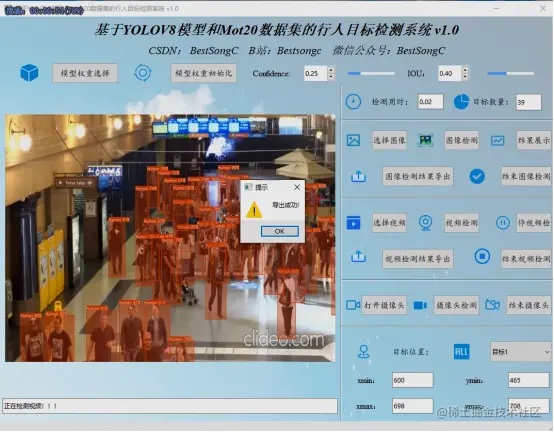Viewport: 554px width, 432px height.
Task: Adjust the IOU slider
Action: (511, 73)
